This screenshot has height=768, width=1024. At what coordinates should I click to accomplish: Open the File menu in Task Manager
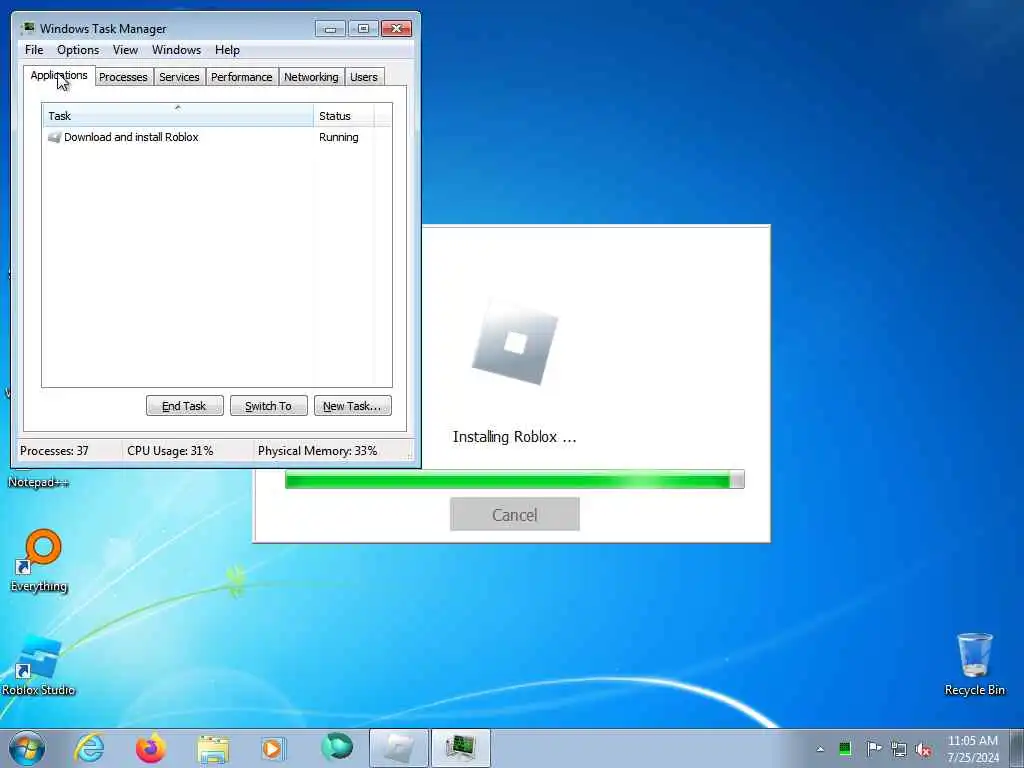(x=34, y=50)
